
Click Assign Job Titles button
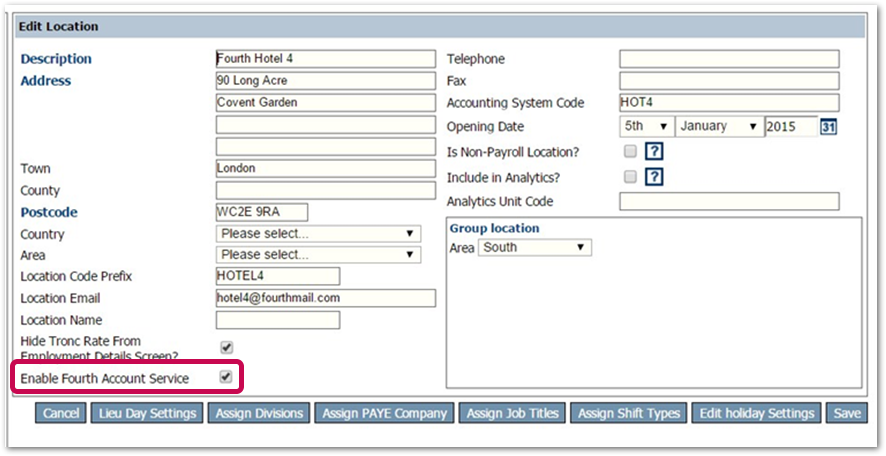click(513, 413)
